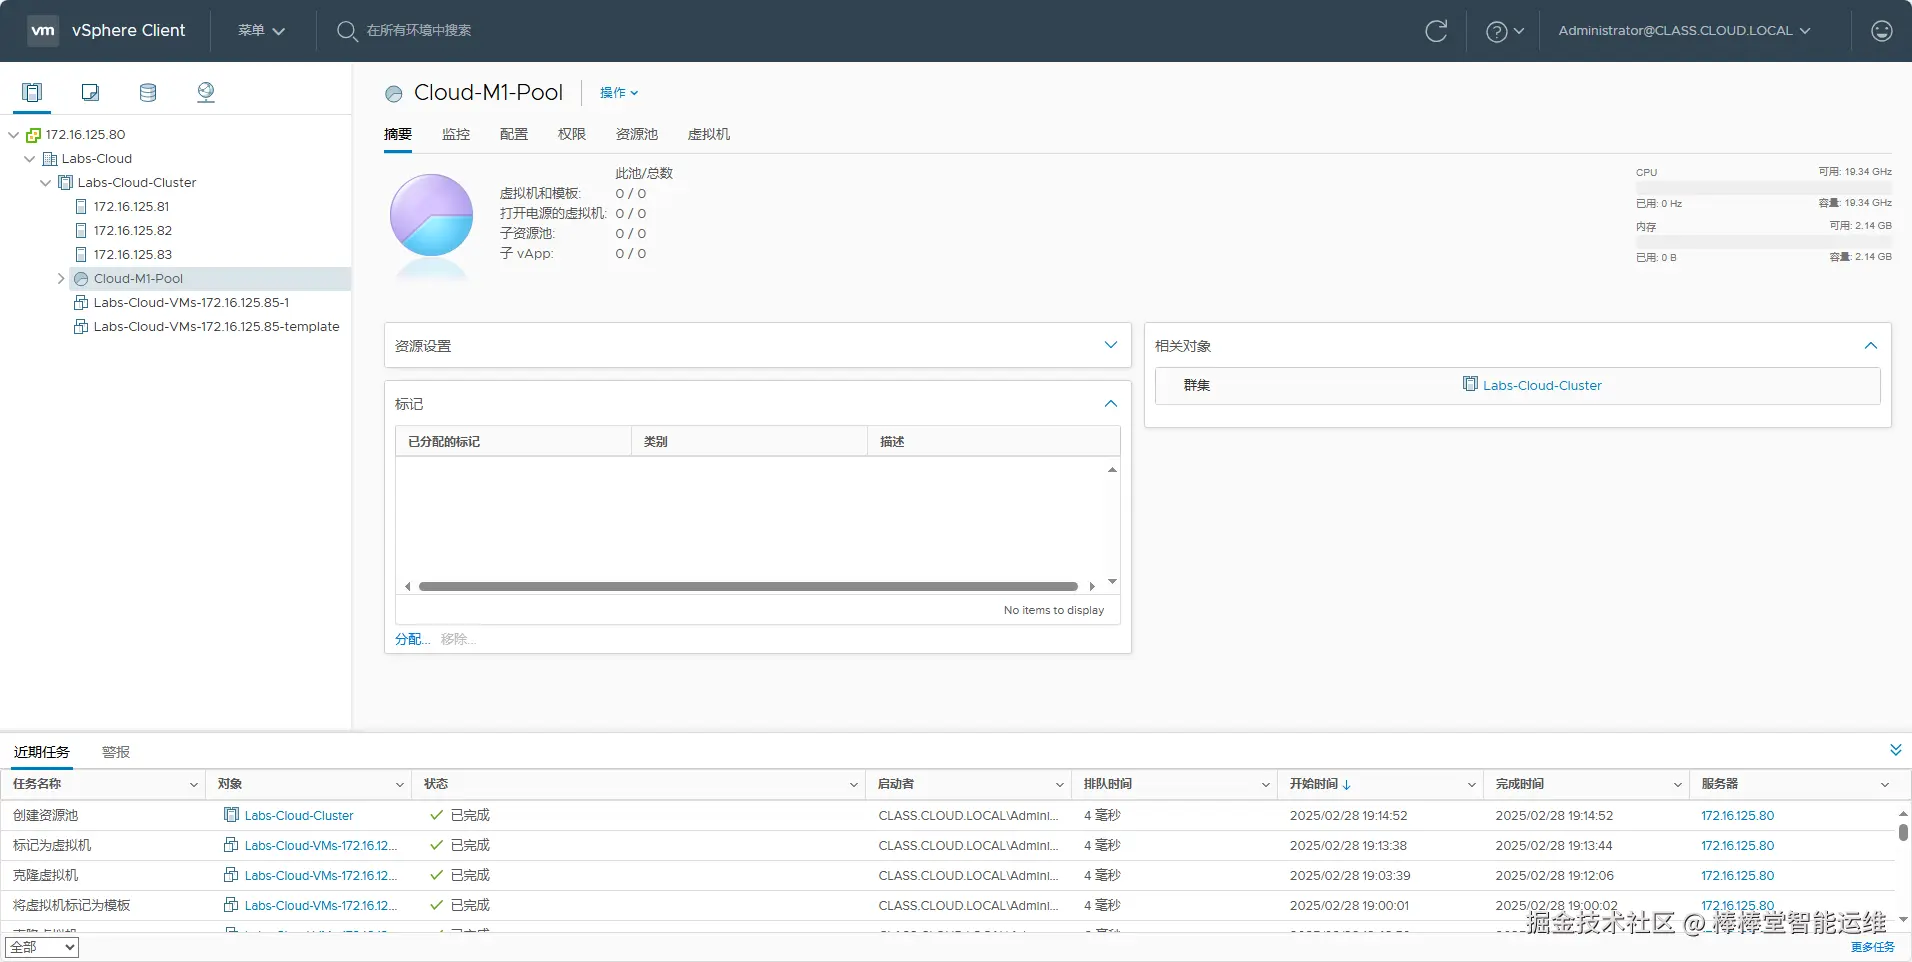Click host icon for 172.16.125.81
1912x962 pixels.
(x=81, y=207)
